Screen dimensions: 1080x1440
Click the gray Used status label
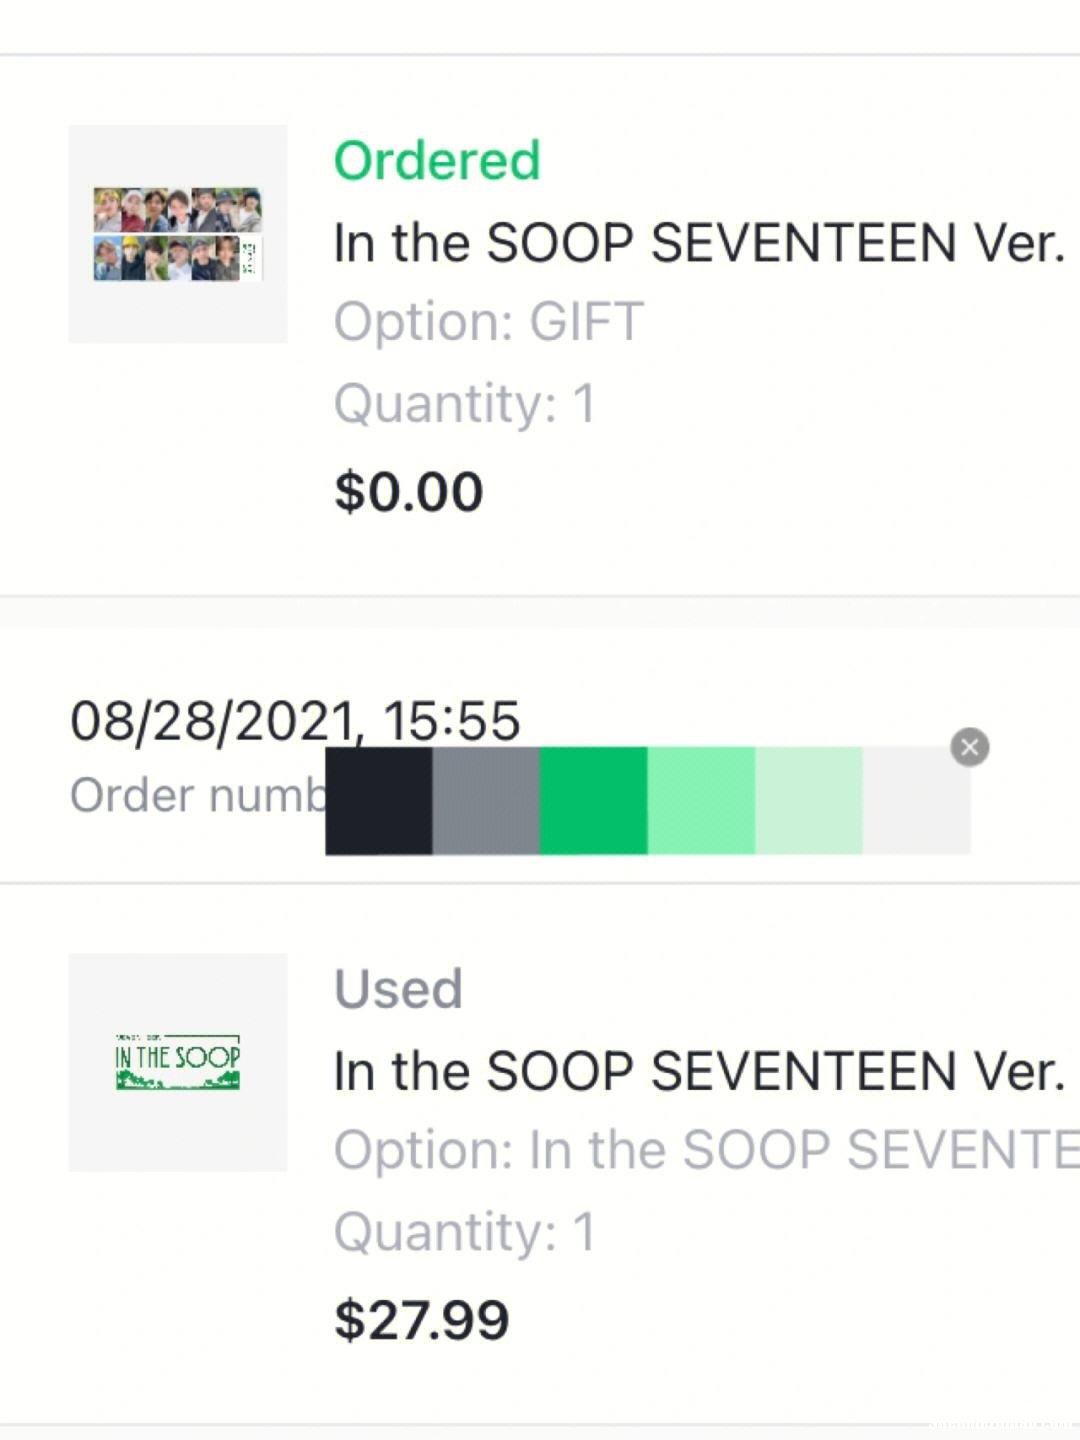pos(398,989)
